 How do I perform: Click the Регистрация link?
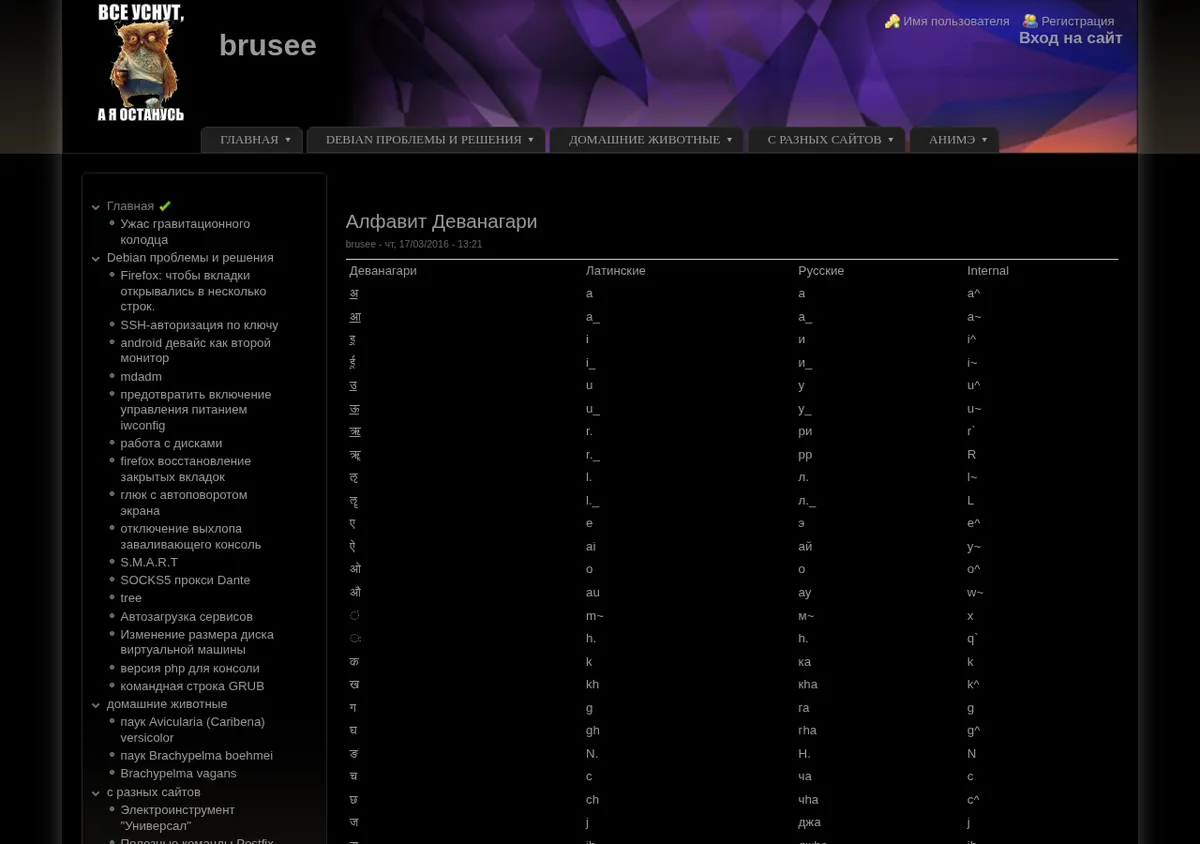click(x=1077, y=21)
